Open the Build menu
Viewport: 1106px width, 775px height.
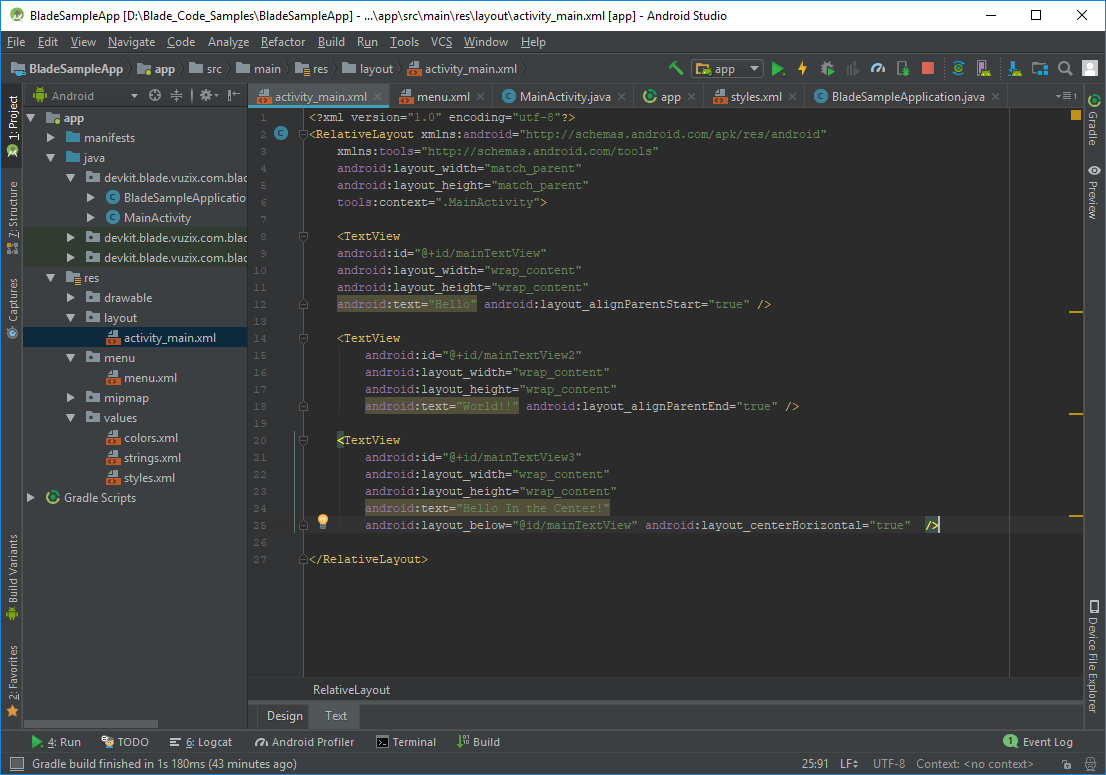(x=331, y=42)
